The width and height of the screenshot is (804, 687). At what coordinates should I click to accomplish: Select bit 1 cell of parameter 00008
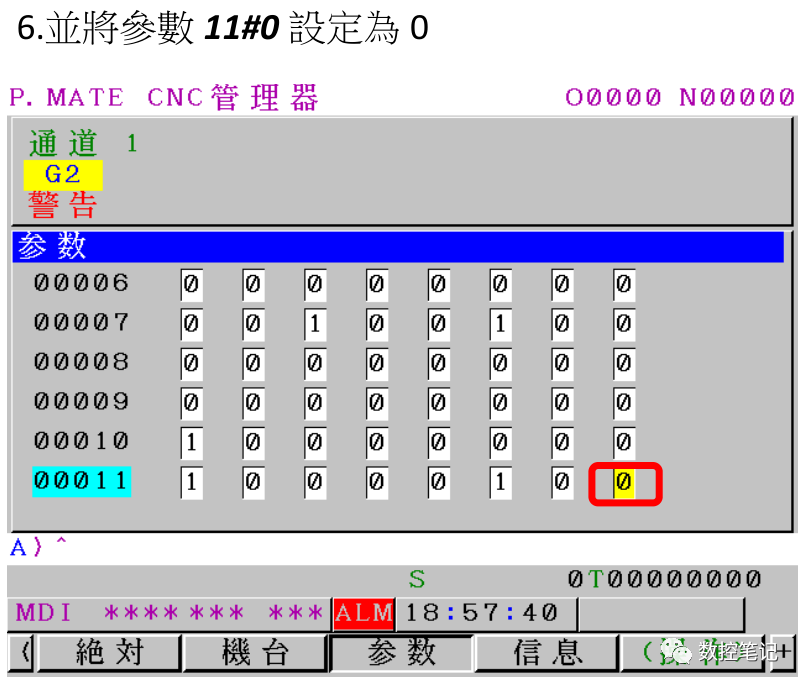(562, 364)
